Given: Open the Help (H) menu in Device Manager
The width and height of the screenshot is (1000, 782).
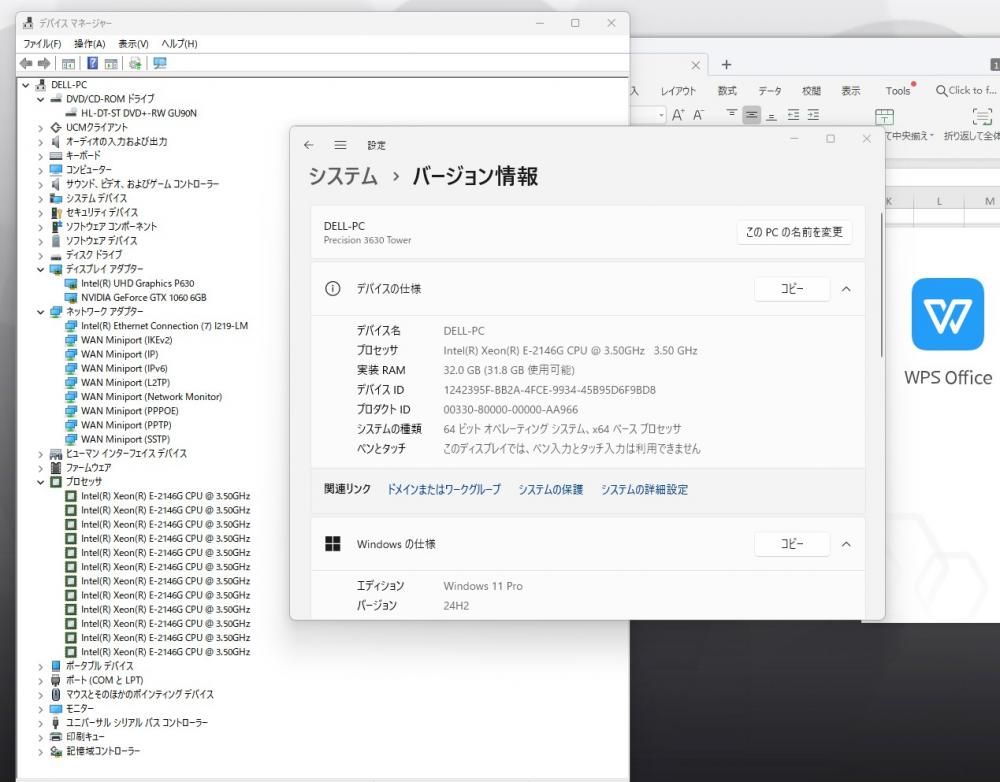Looking at the screenshot, I should coord(179,43).
